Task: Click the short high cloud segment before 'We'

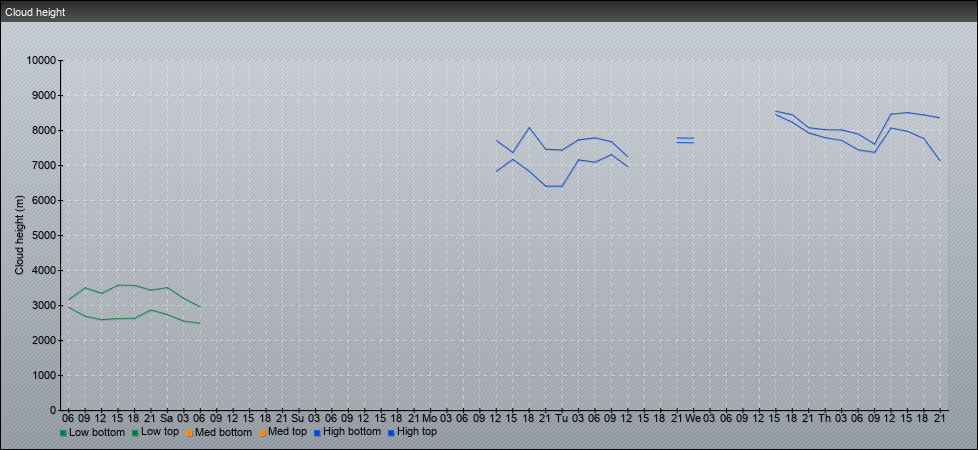Action: (685, 140)
